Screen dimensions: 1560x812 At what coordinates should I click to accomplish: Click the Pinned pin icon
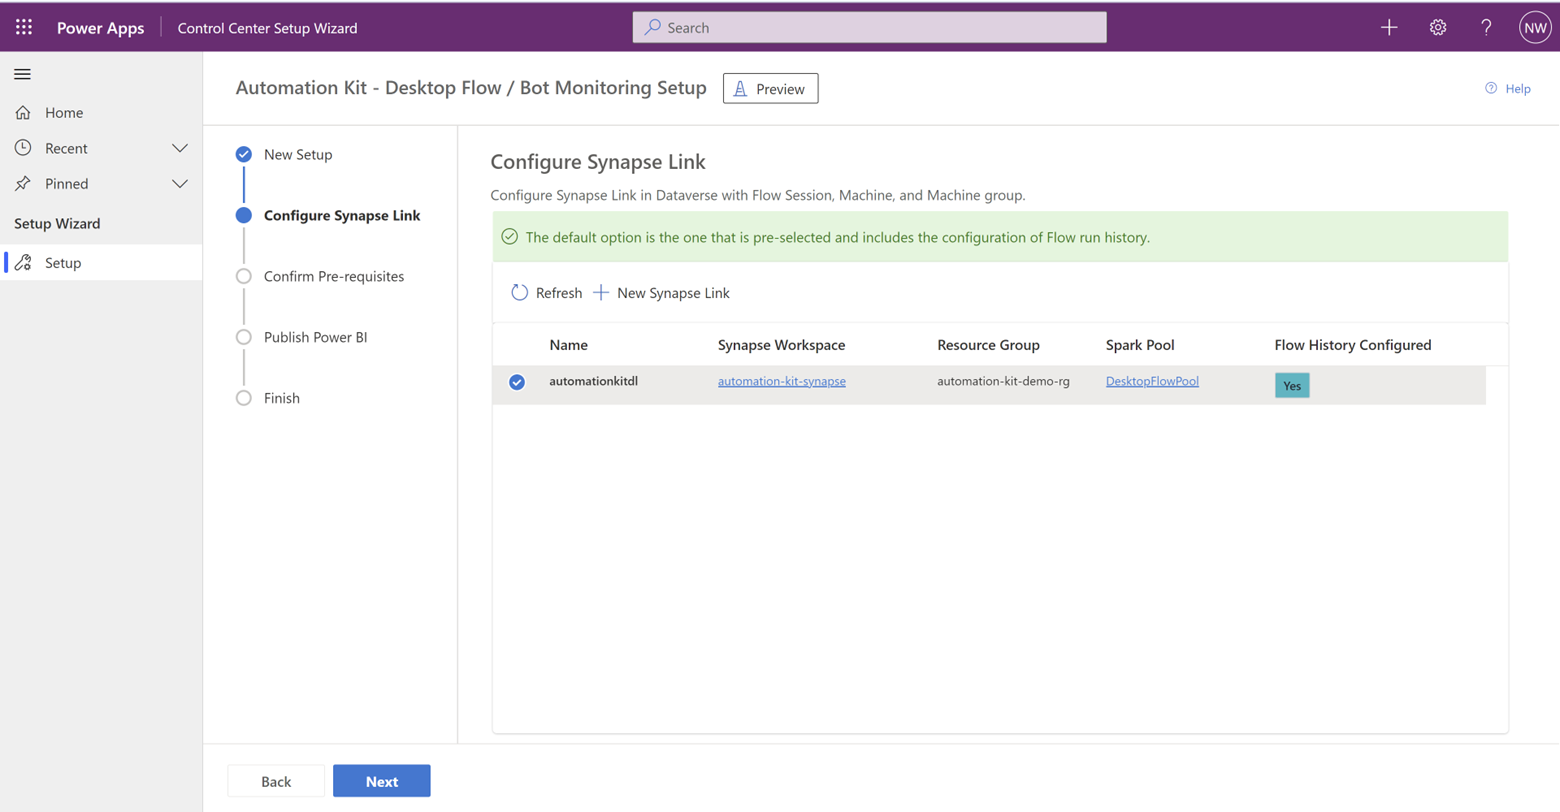point(23,184)
